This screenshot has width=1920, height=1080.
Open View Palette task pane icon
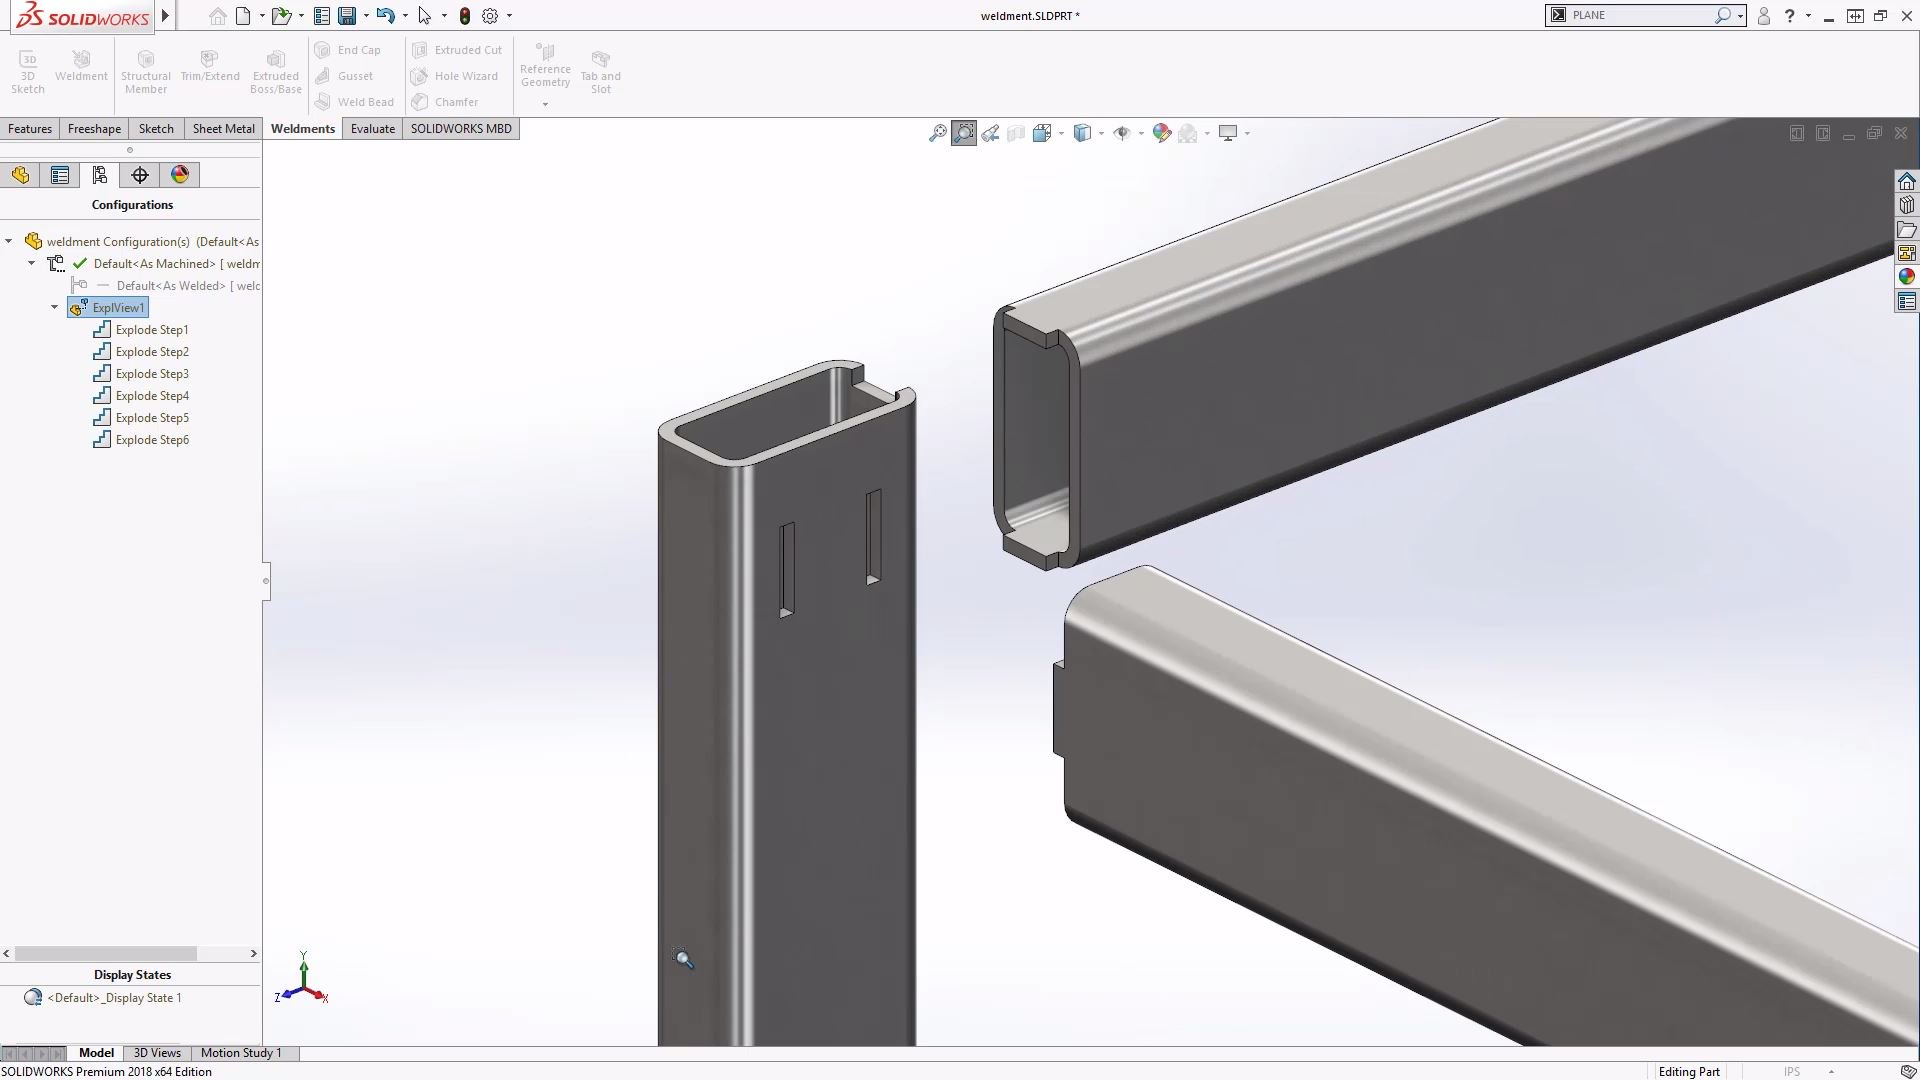tap(1907, 253)
